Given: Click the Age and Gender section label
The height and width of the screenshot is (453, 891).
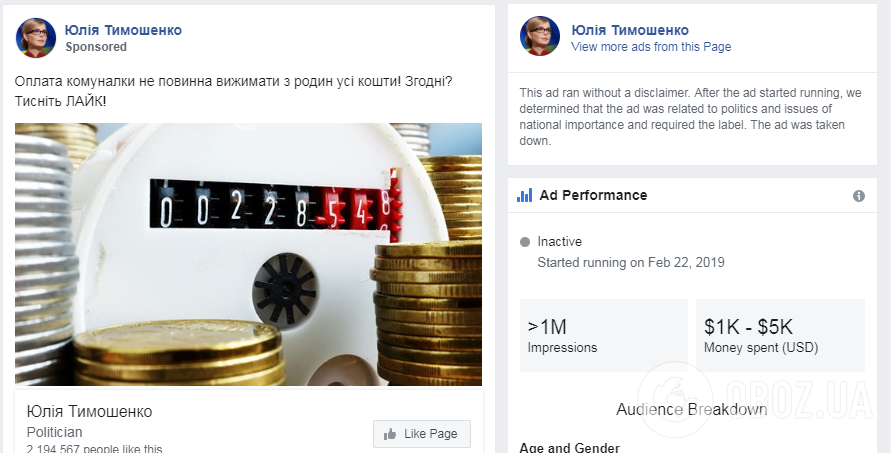Looking at the screenshot, I should 569,447.
